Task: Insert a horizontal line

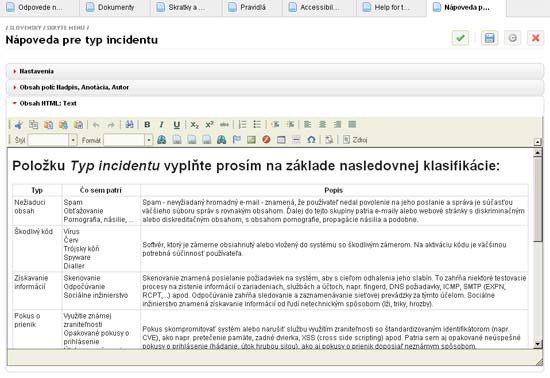Action: point(296,140)
